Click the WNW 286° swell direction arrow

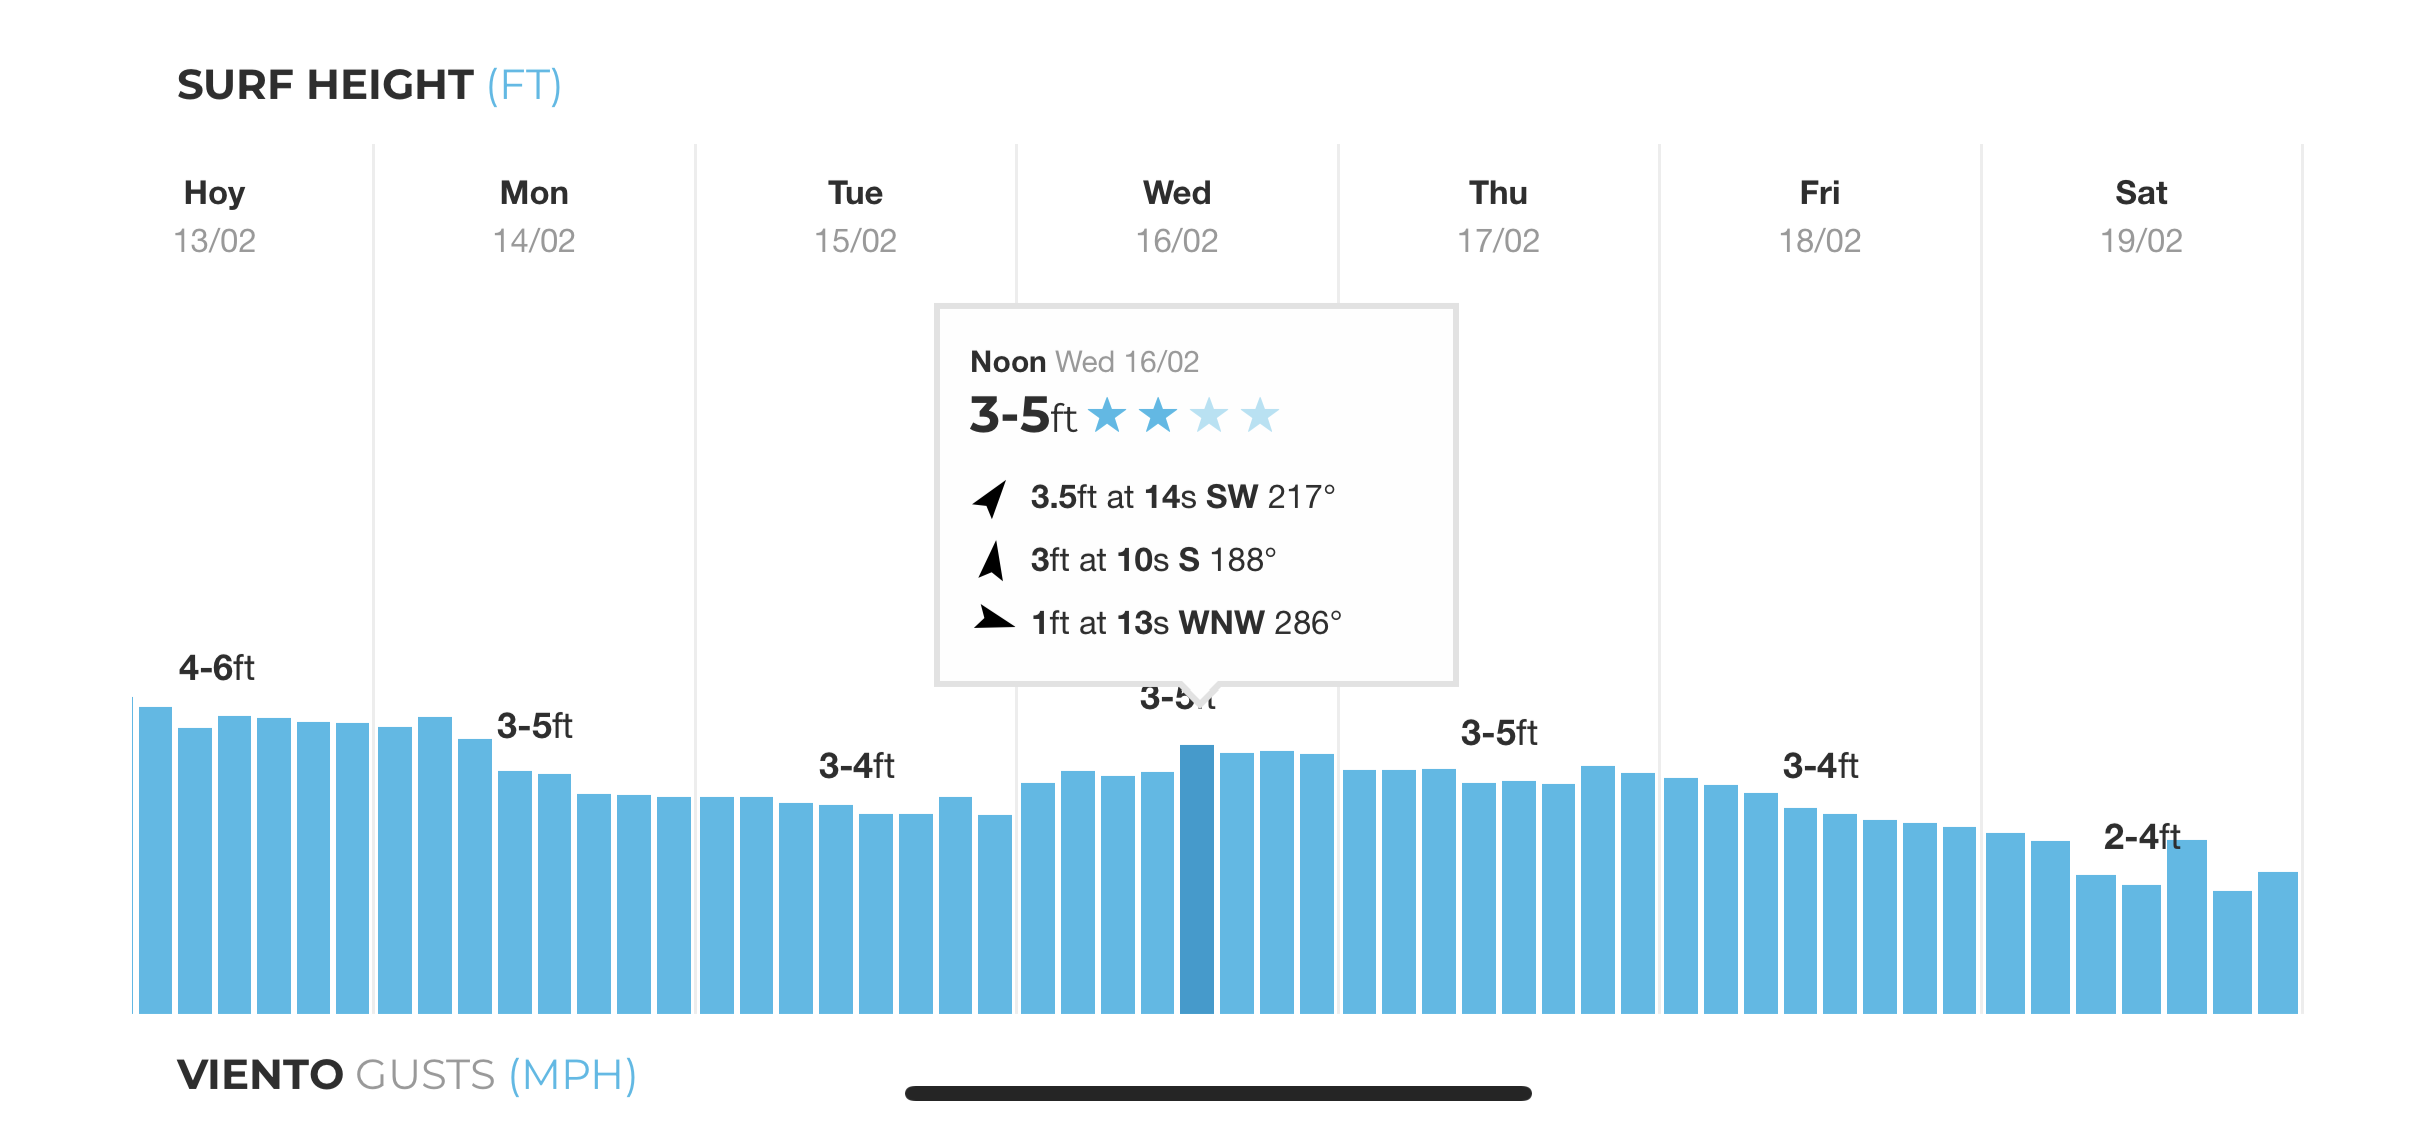(994, 618)
